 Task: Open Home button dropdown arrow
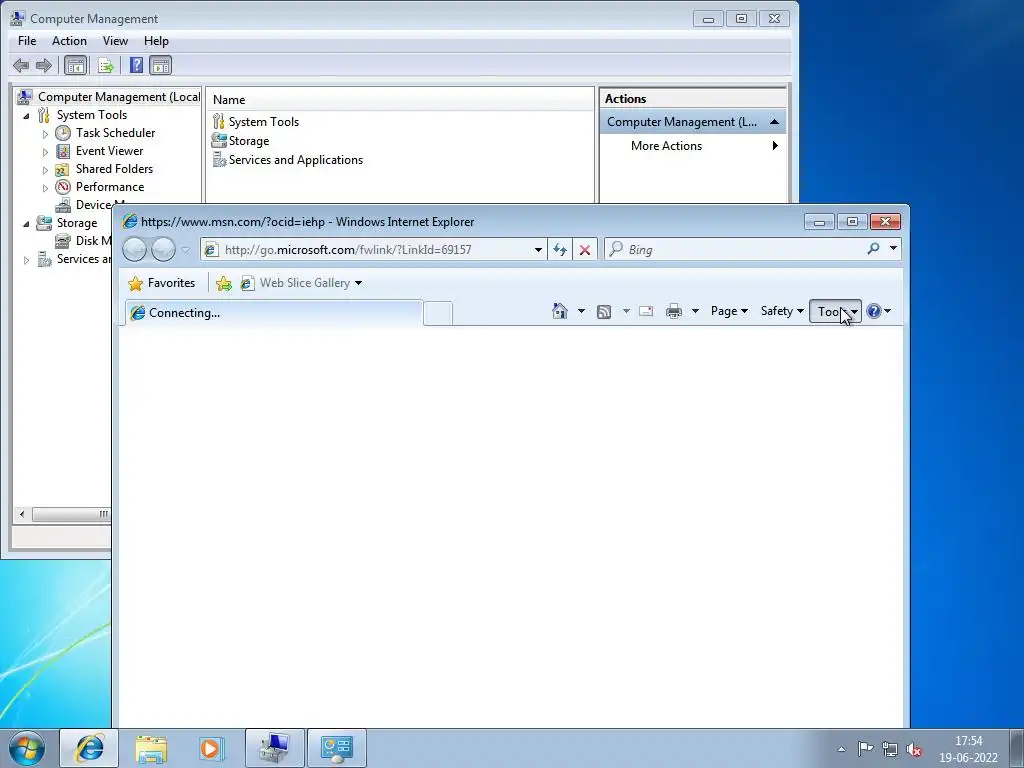(581, 312)
